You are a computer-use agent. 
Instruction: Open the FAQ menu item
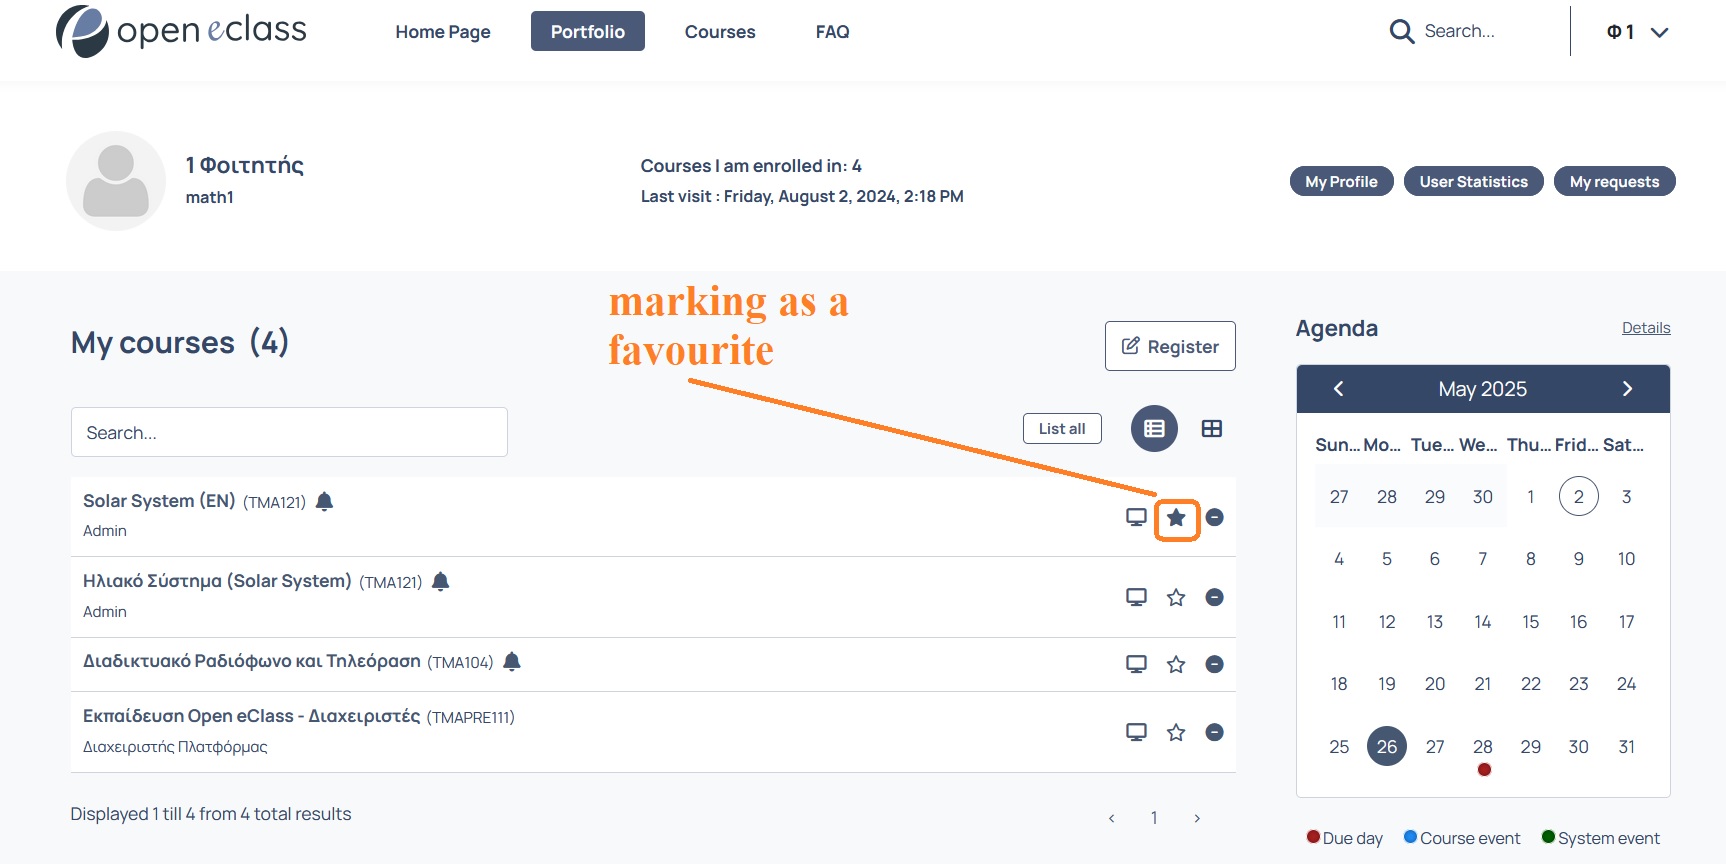tap(832, 32)
